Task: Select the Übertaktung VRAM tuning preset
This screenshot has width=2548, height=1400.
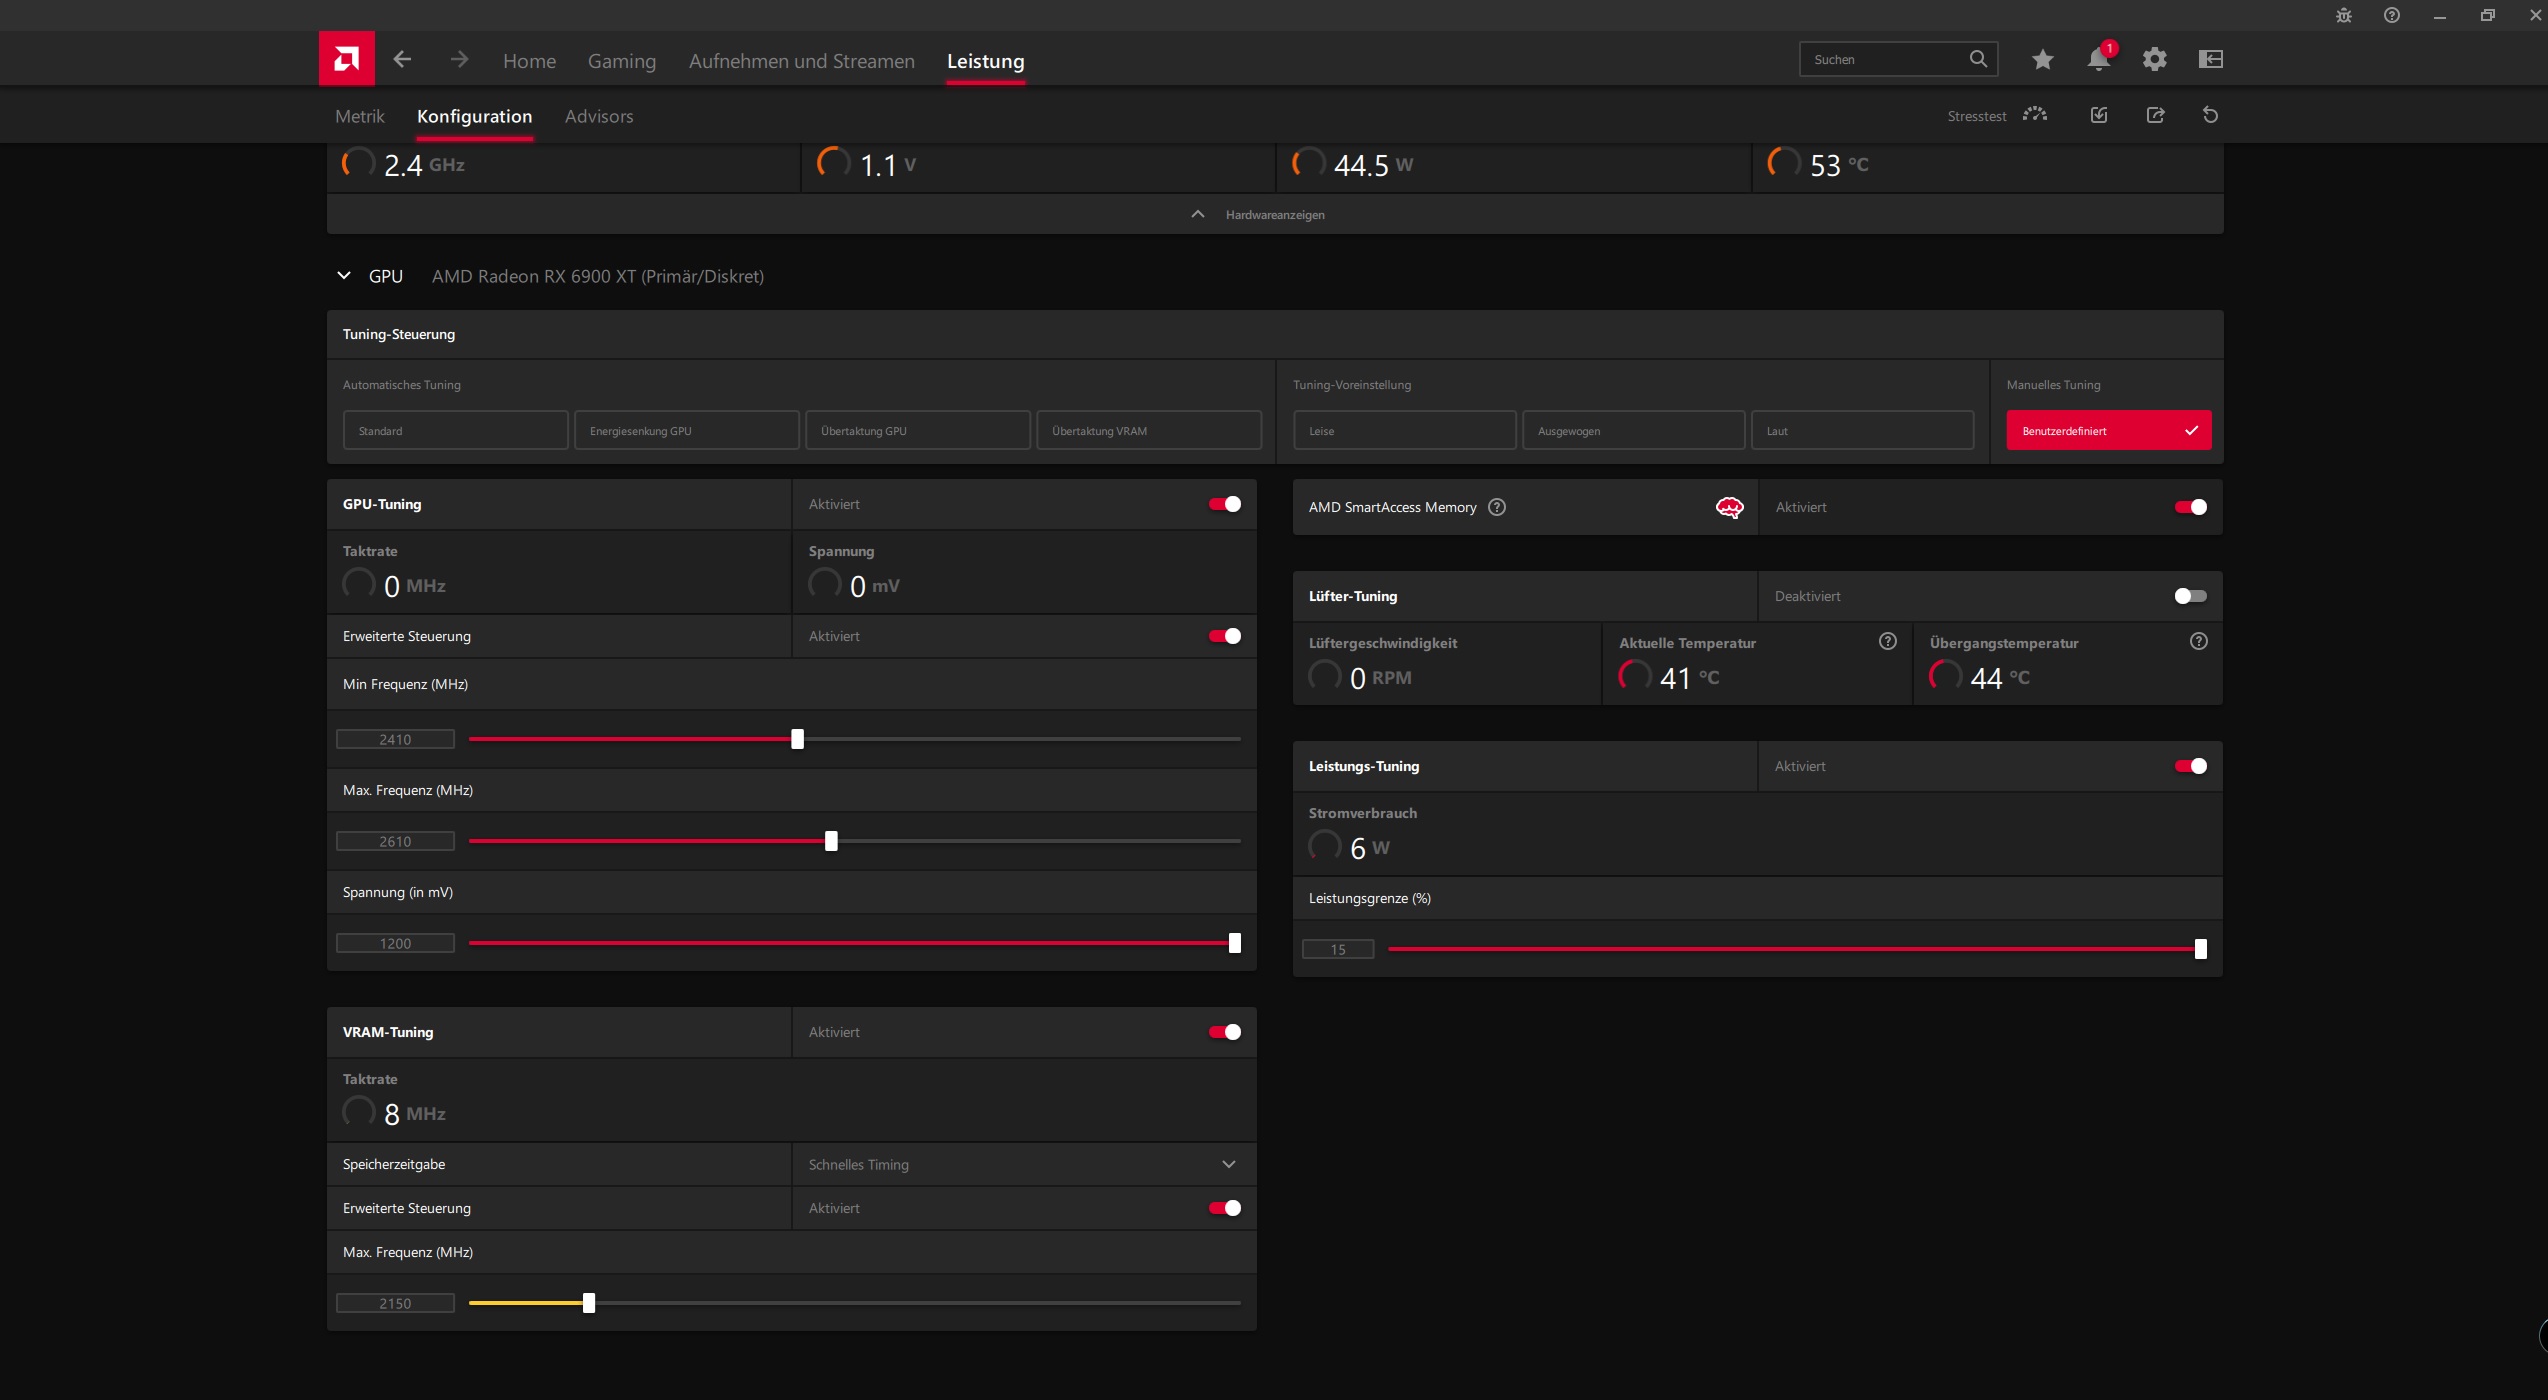Action: 1147,430
